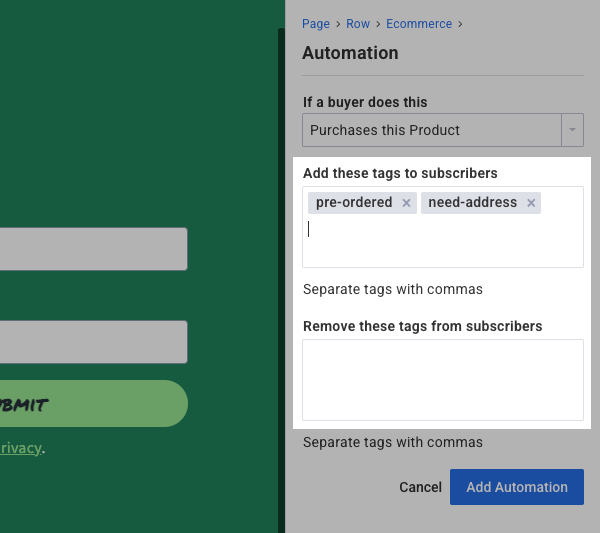Screen dimensions: 600x533
Task: Click the Add Automation button
Action: (x=516, y=487)
